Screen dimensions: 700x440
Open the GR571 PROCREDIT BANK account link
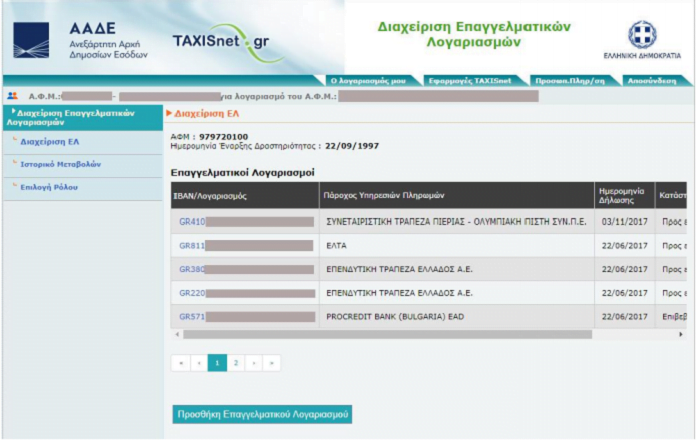tap(192, 317)
